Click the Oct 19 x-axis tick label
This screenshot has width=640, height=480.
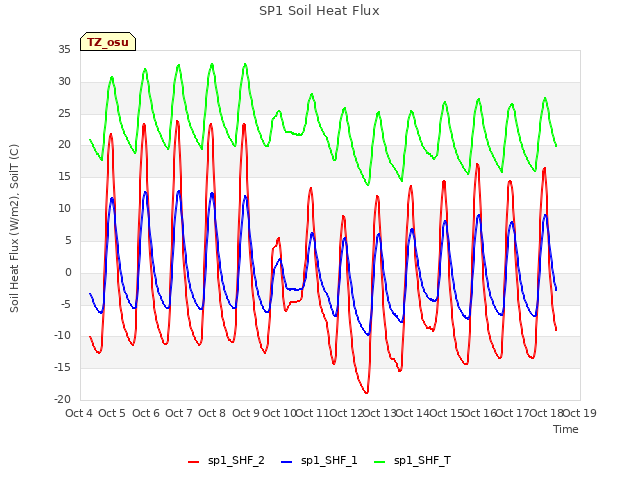click(x=580, y=413)
